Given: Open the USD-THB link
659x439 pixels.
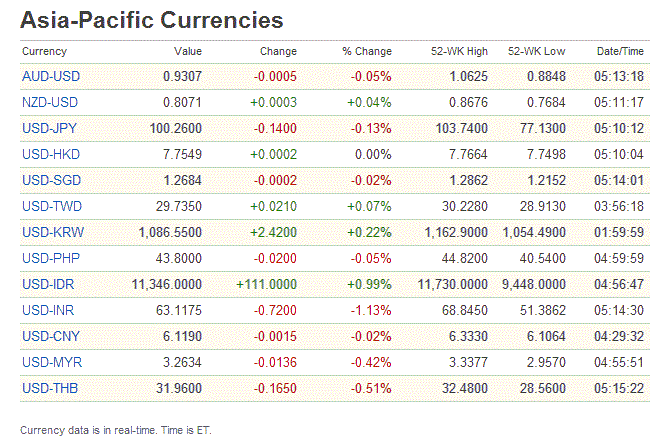Looking at the screenshot, I should [49, 389].
